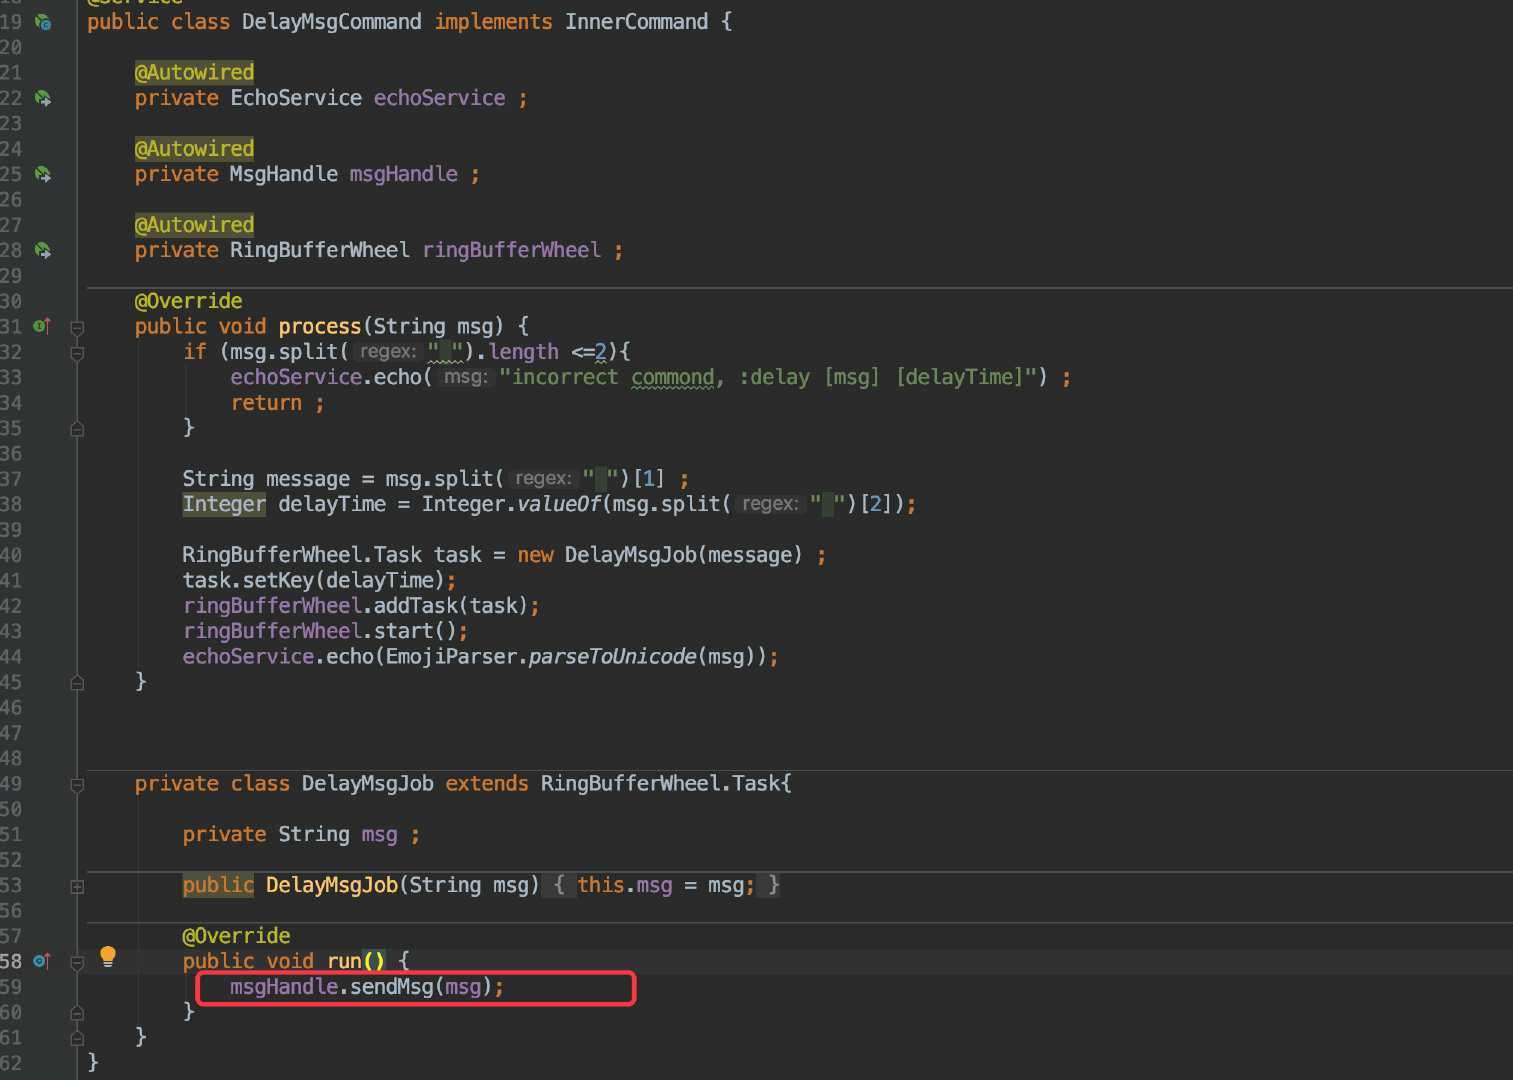
Task: Click addTask method call on line 42
Action: click(416, 606)
